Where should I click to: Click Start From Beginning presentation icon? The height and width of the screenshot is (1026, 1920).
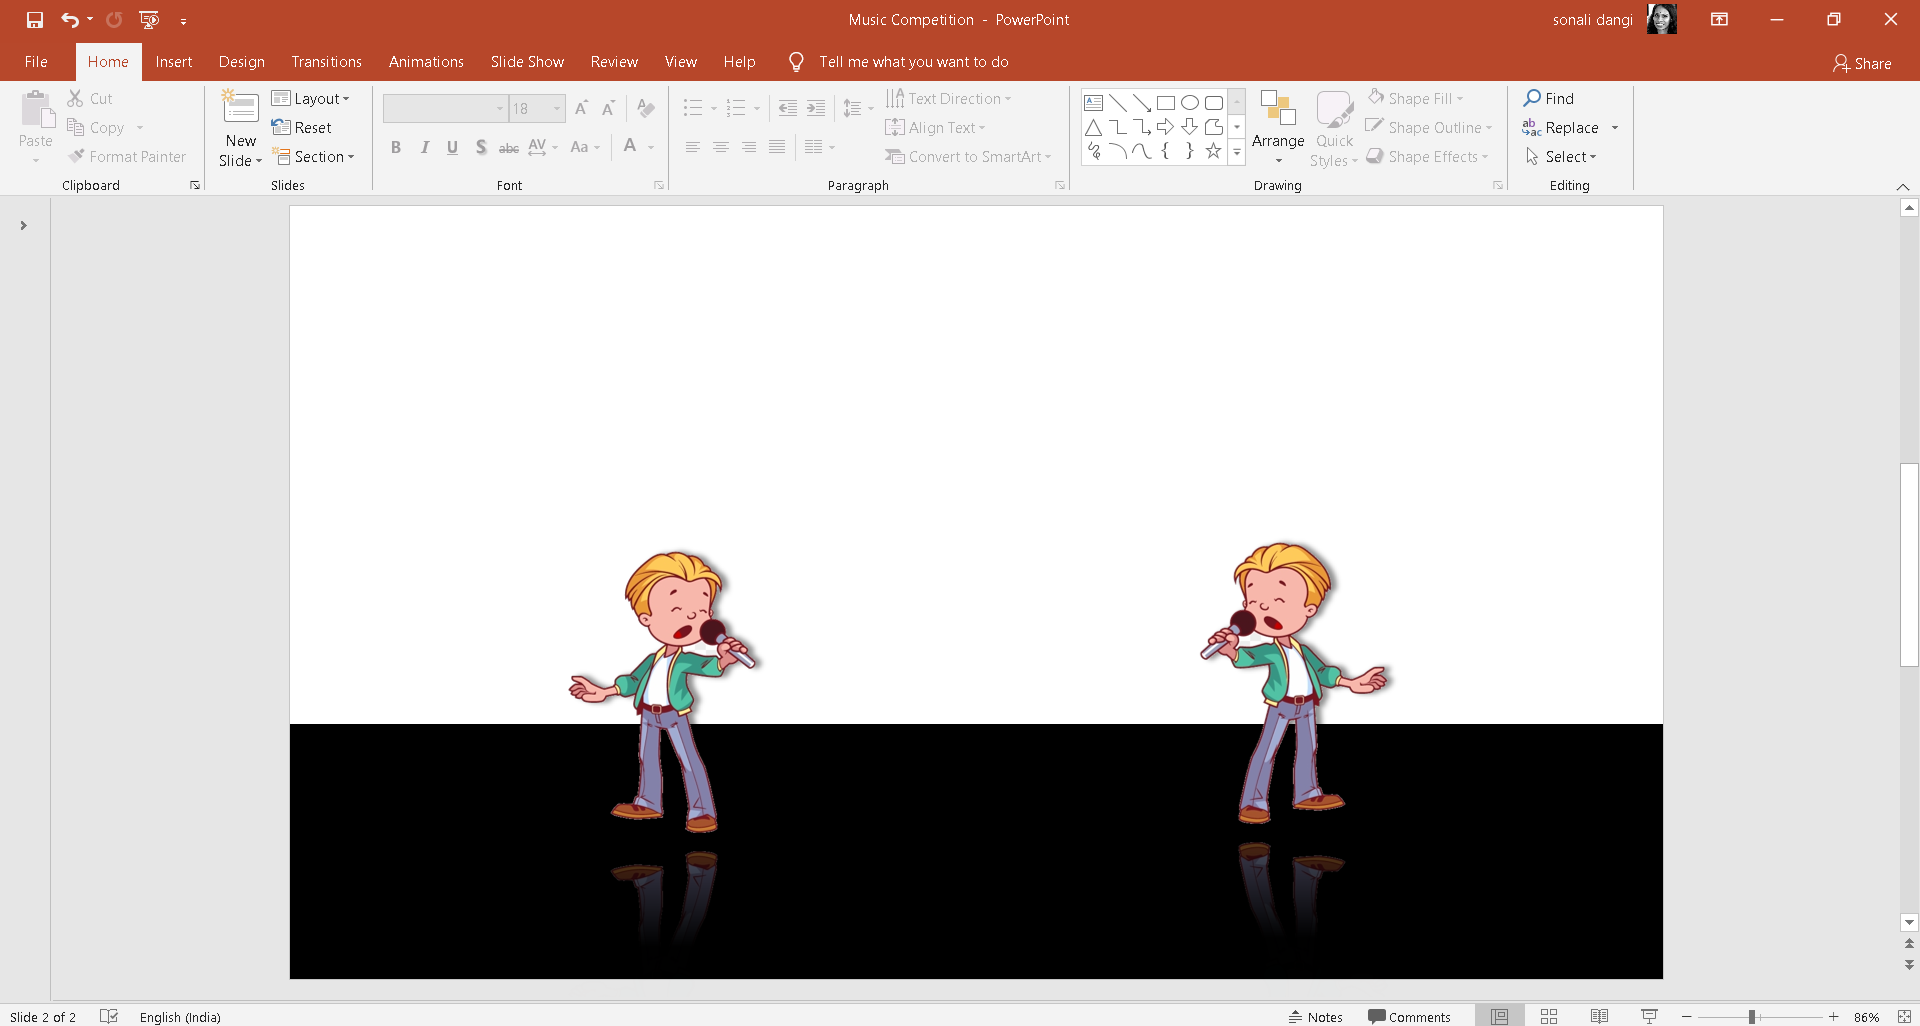[149, 20]
